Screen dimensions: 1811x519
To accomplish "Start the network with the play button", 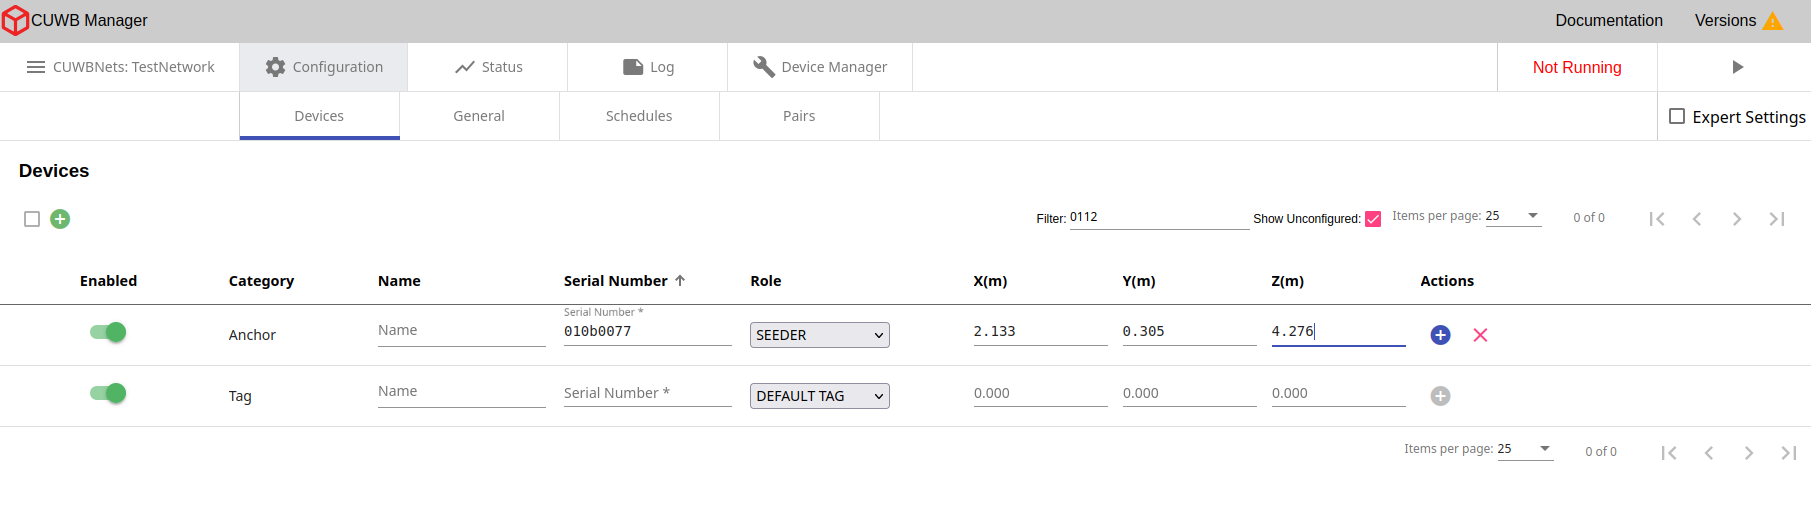I will click(1737, 67).
